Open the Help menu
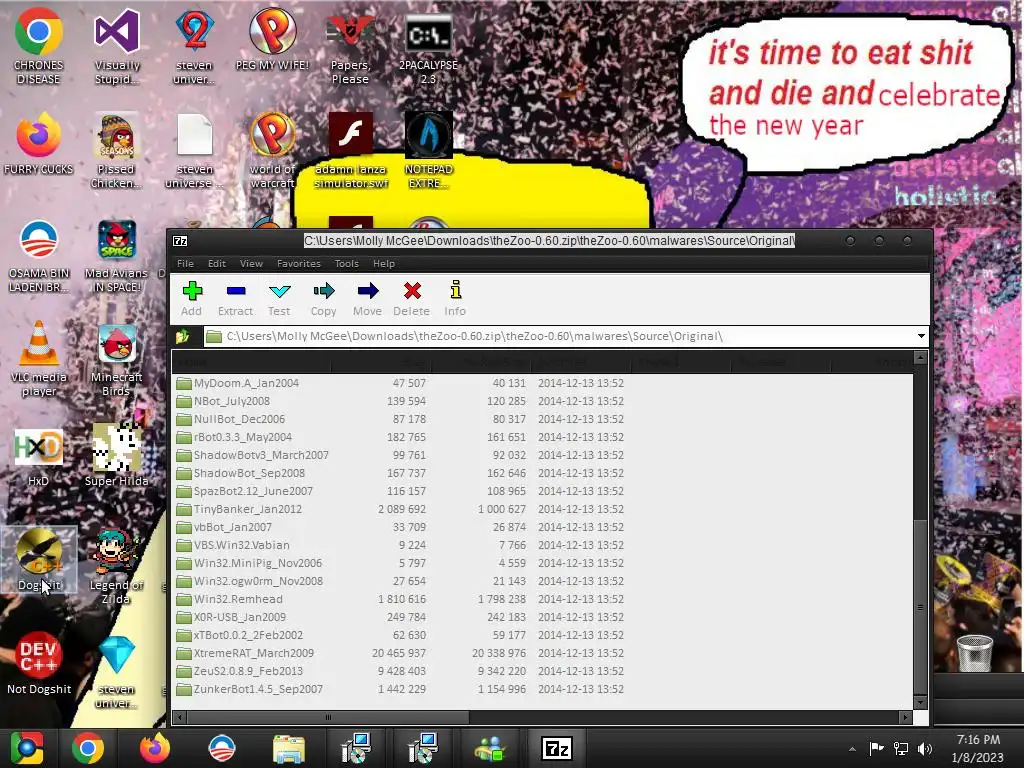Image resolution: width=1024 pixels, height=768 pixels. 384,264
